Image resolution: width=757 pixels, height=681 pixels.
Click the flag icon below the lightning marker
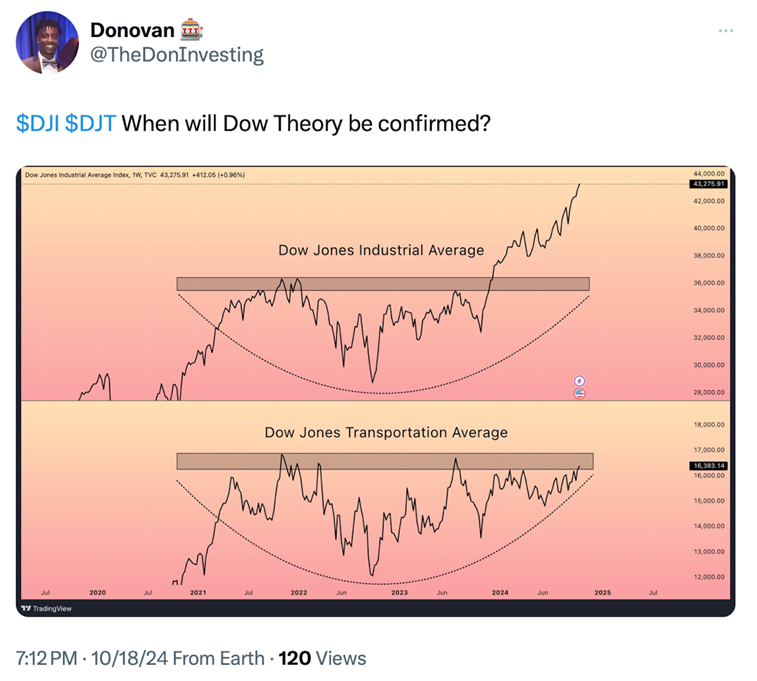(580, 393)
